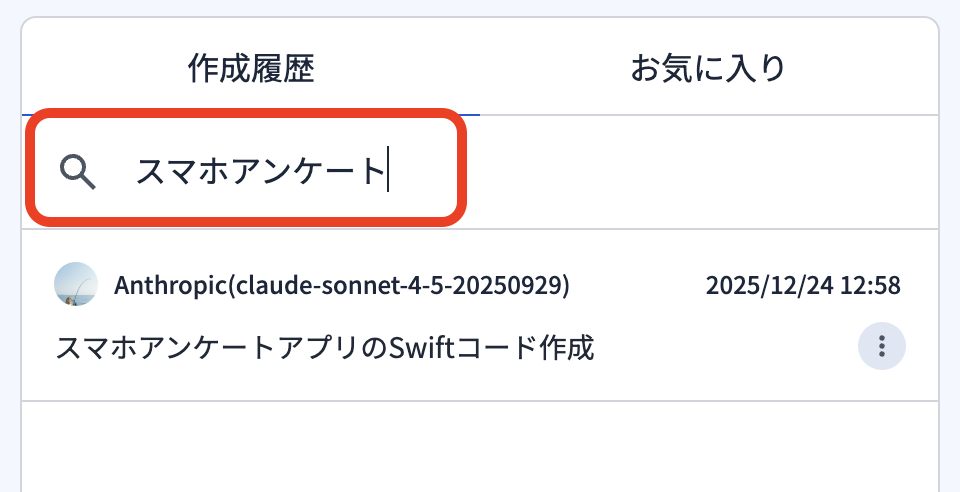The width and height of the screenshot is (960, 492).
Task: Focus the search field containing スマホアンケート
Action: pyautogui.click(x=260, y=172)
